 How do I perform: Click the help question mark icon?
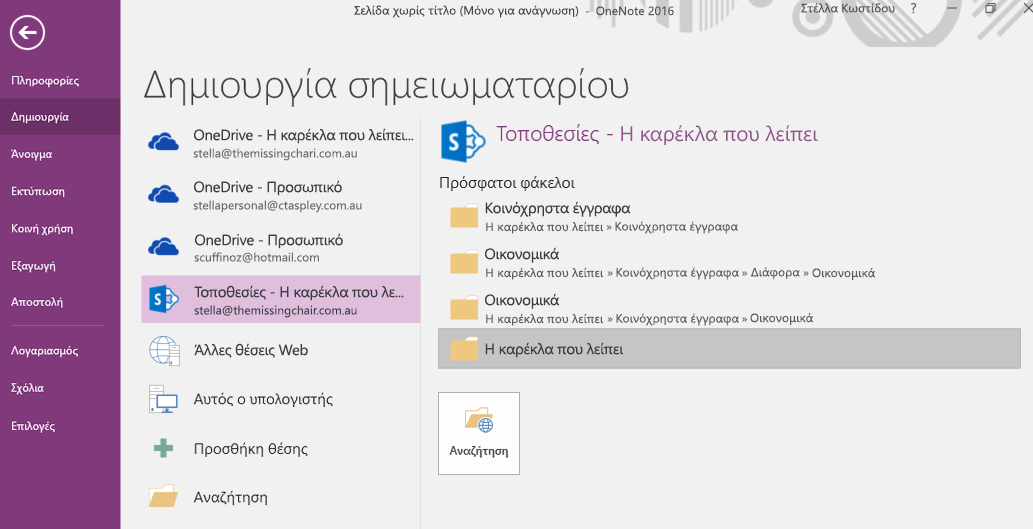[913, 9]
